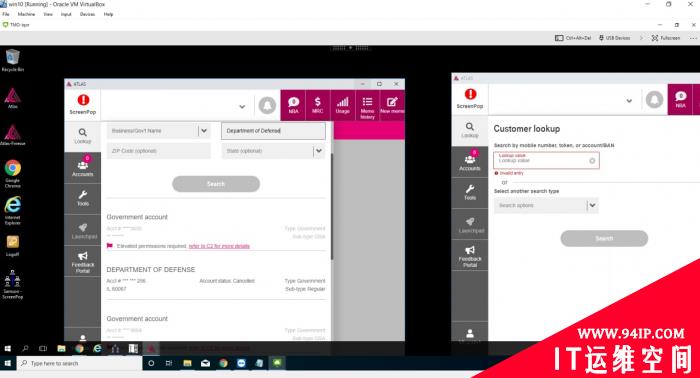700x378 pixels.
Task: Open the Usage signal-bars icon
Action: point(342,105)
